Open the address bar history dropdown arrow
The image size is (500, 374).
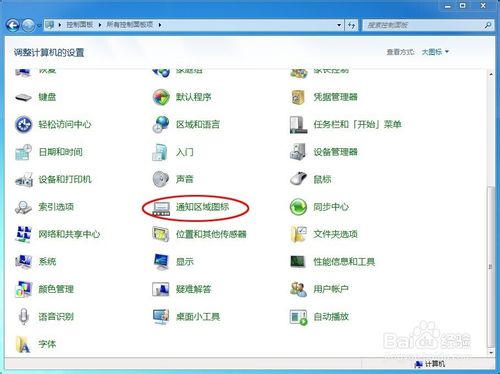click(x=339, y=25)
